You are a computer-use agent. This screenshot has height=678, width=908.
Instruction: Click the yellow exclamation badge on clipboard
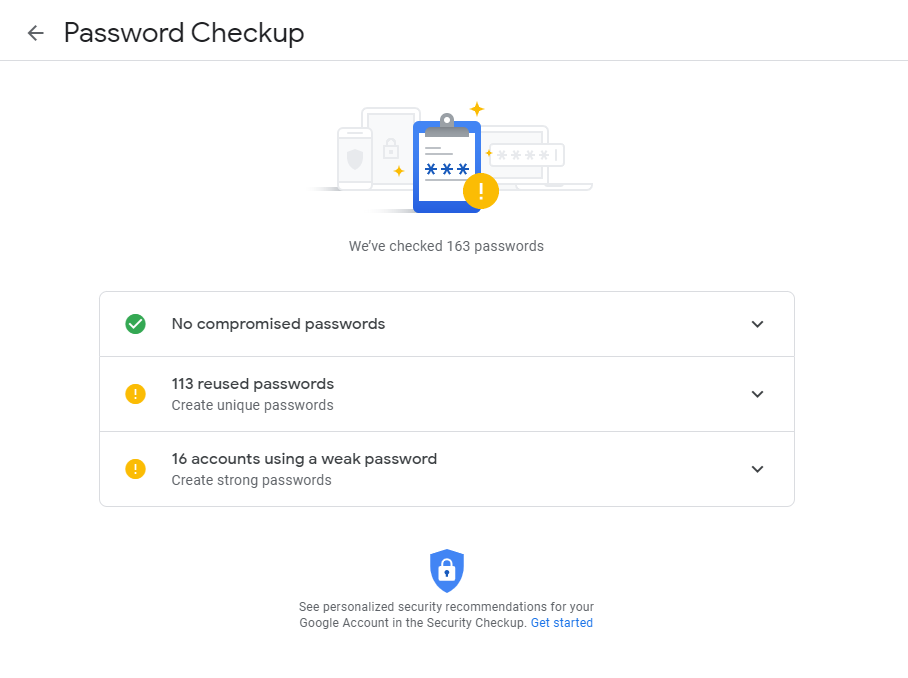(x=481, y=191)
